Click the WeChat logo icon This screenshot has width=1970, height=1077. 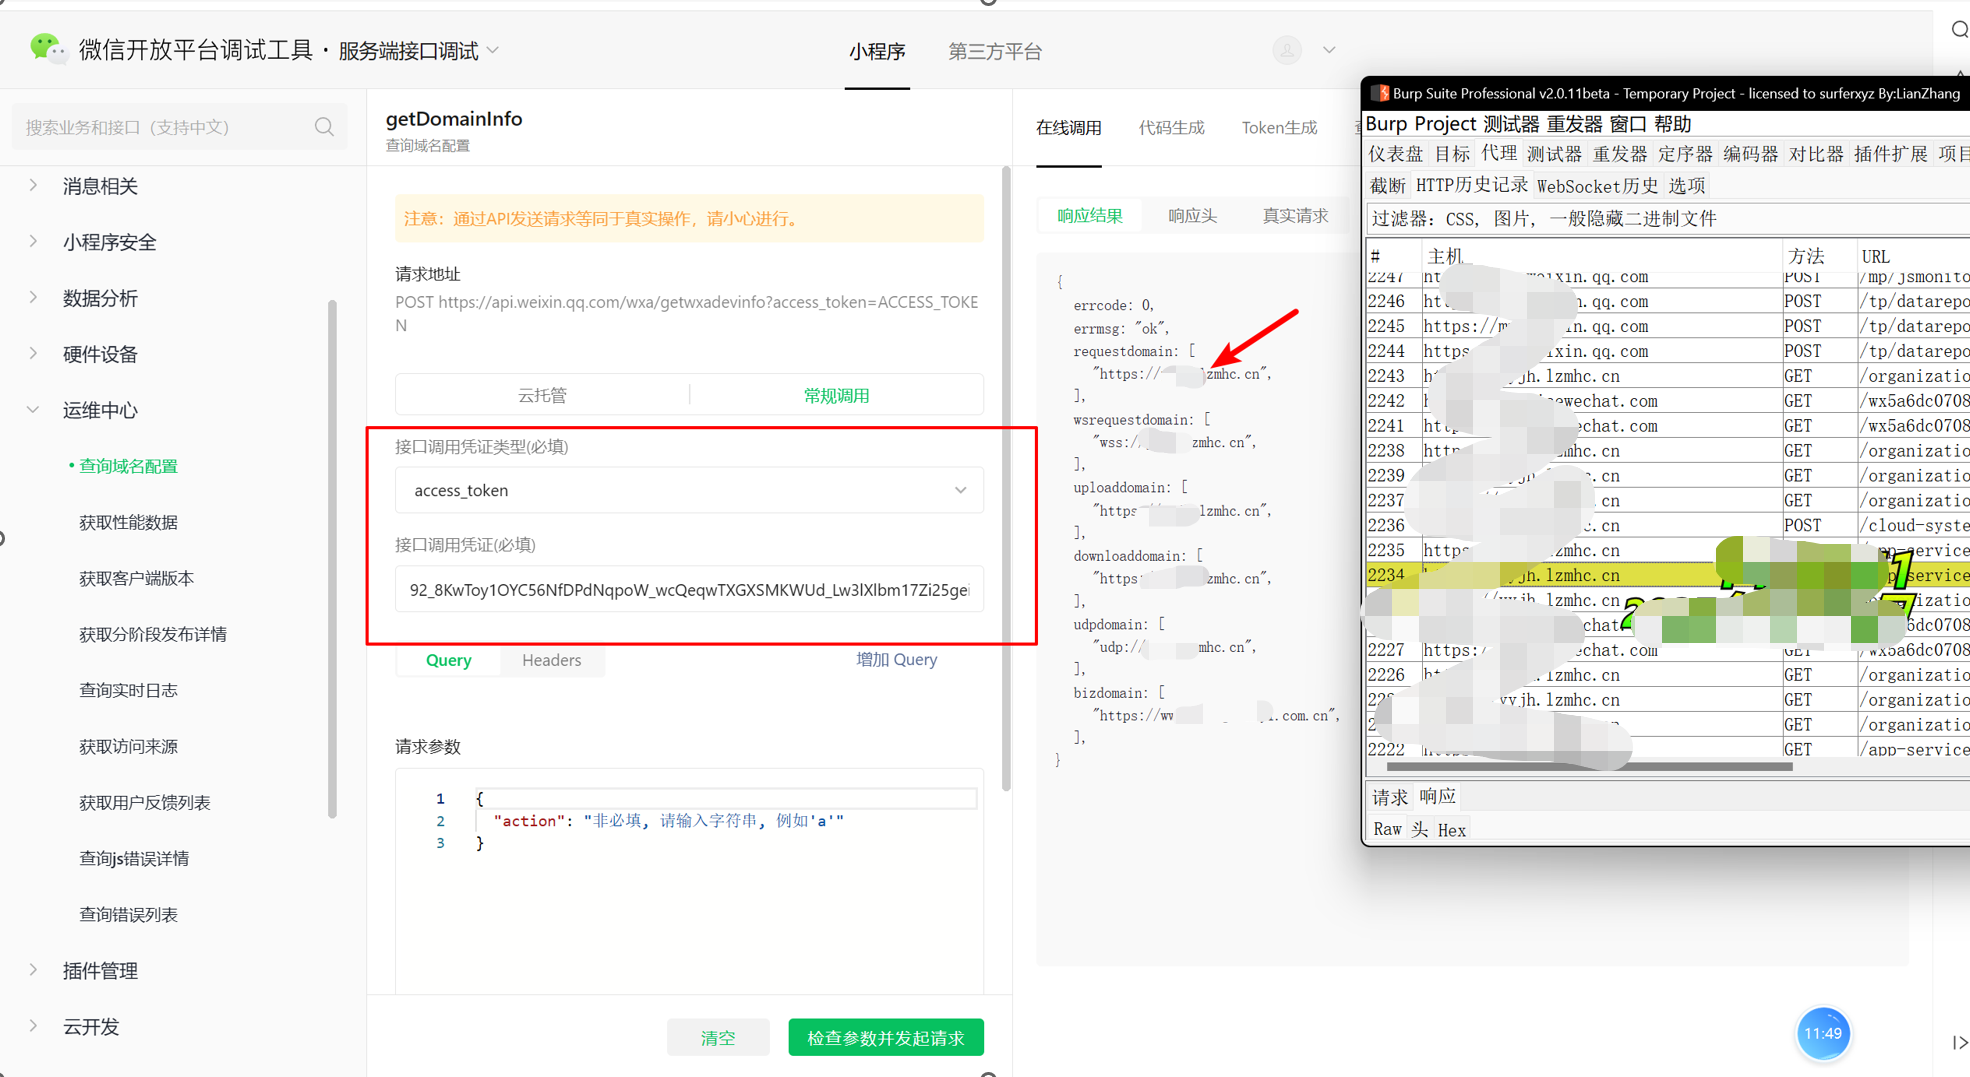46,48
